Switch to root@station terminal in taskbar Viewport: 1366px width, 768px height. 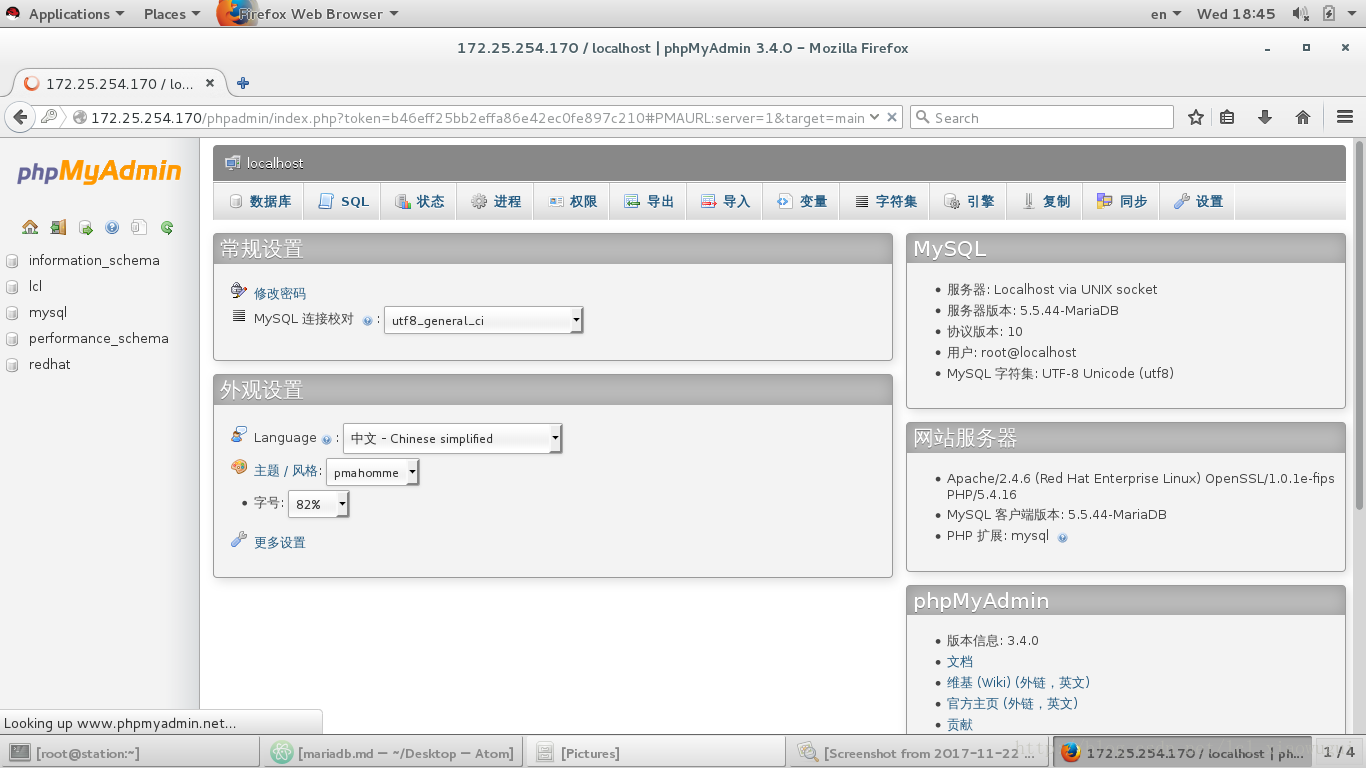(131, 753)
